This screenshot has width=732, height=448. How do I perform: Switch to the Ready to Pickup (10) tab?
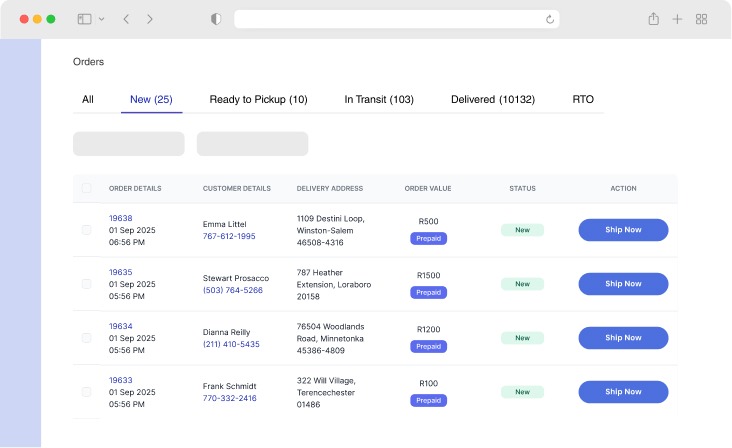[x=258, y=99]
